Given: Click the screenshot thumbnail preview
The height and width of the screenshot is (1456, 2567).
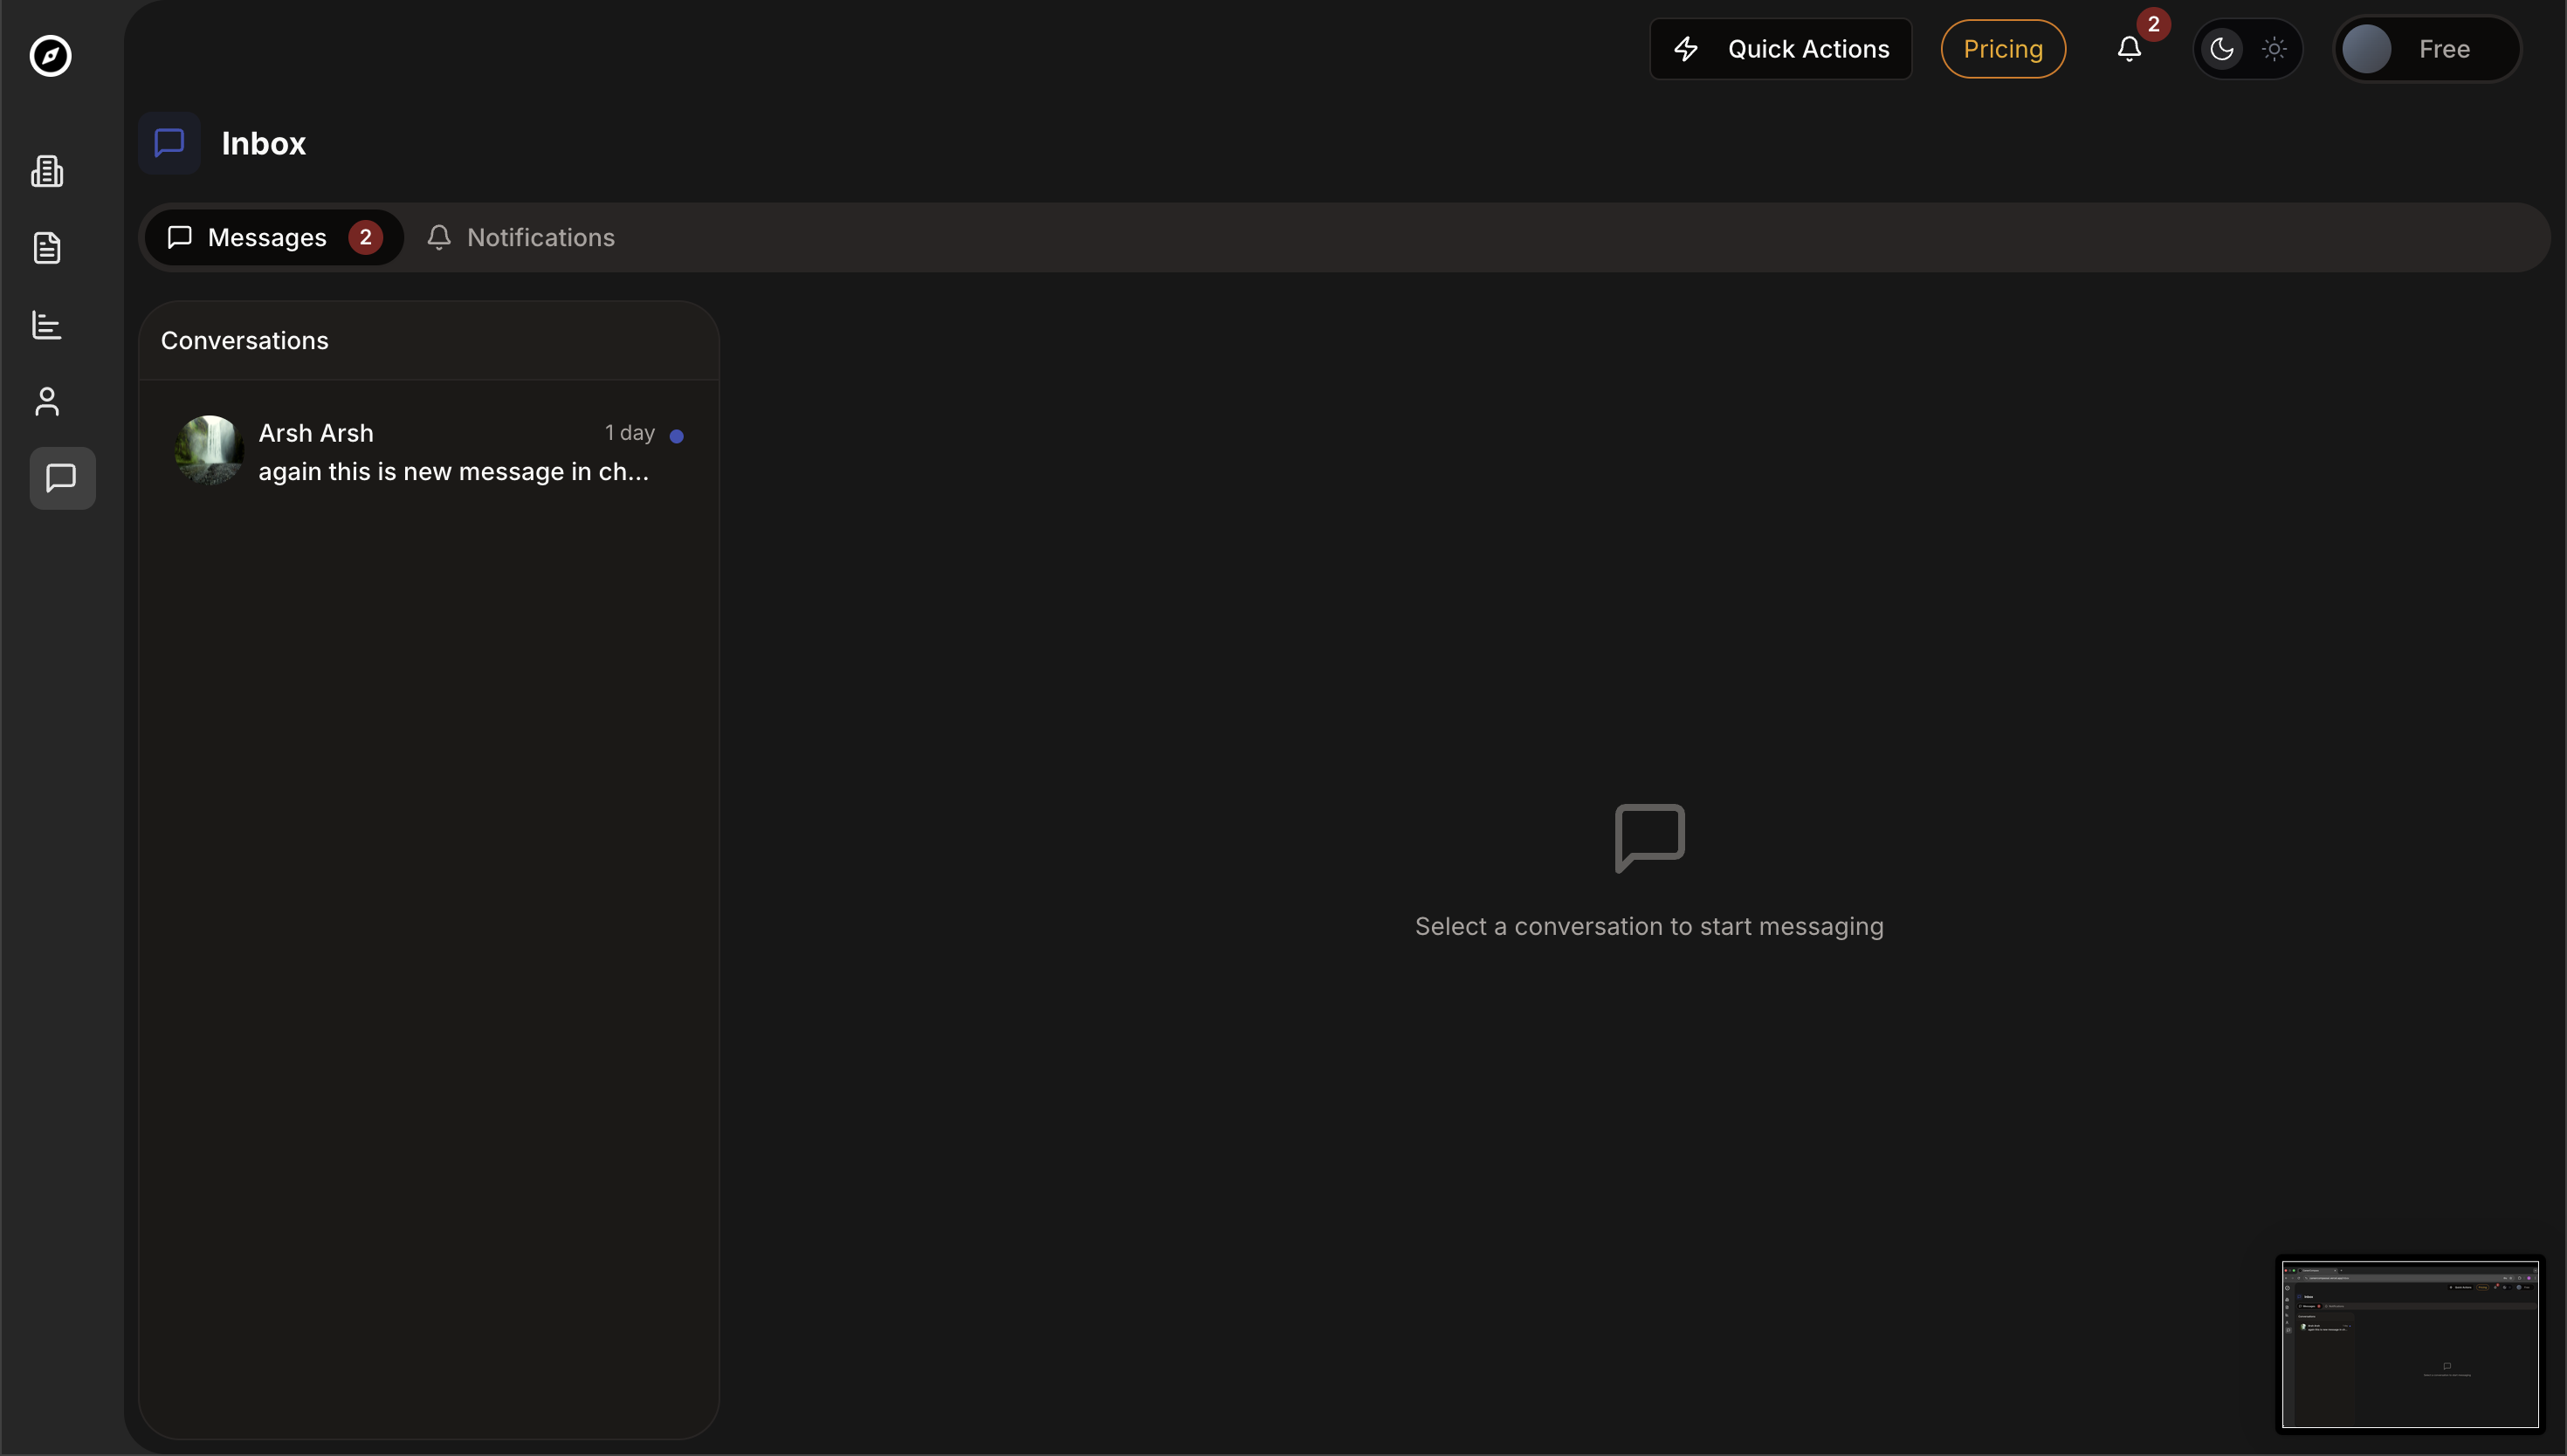Looking at the screenshot, I should pyautogui.click(x=2409, y=1344).
